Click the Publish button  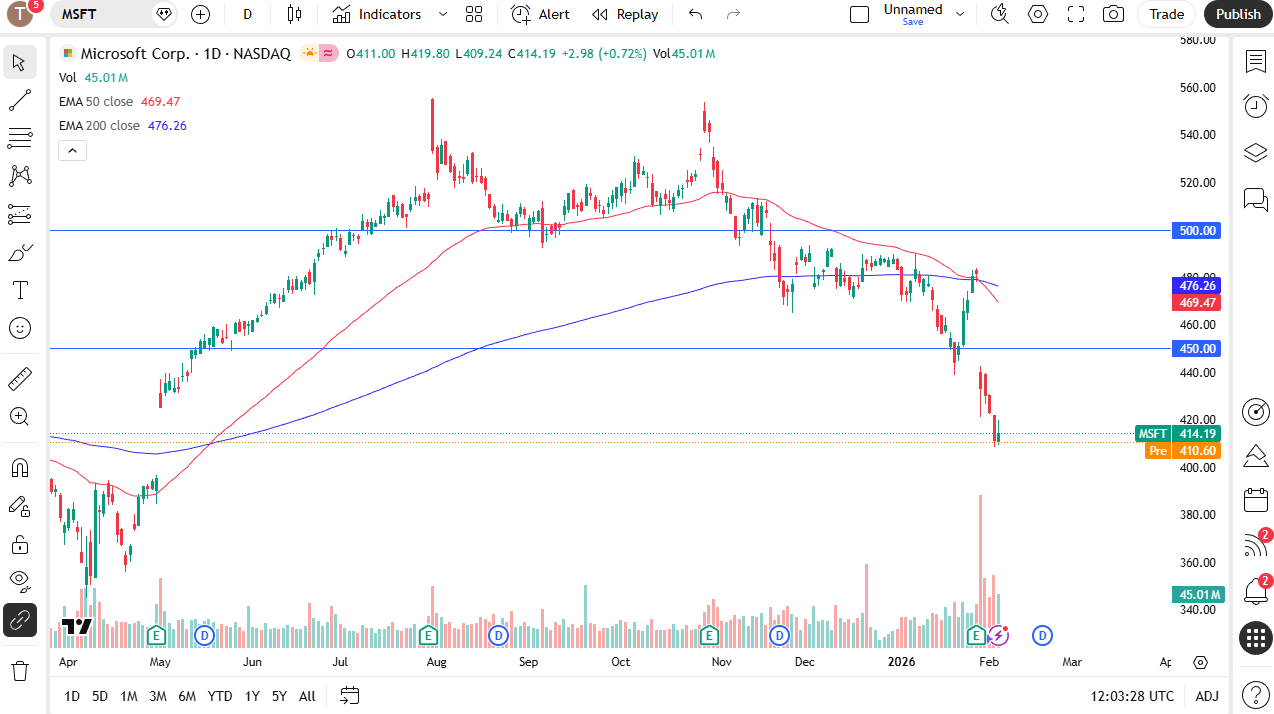[x=1238, y=14]
